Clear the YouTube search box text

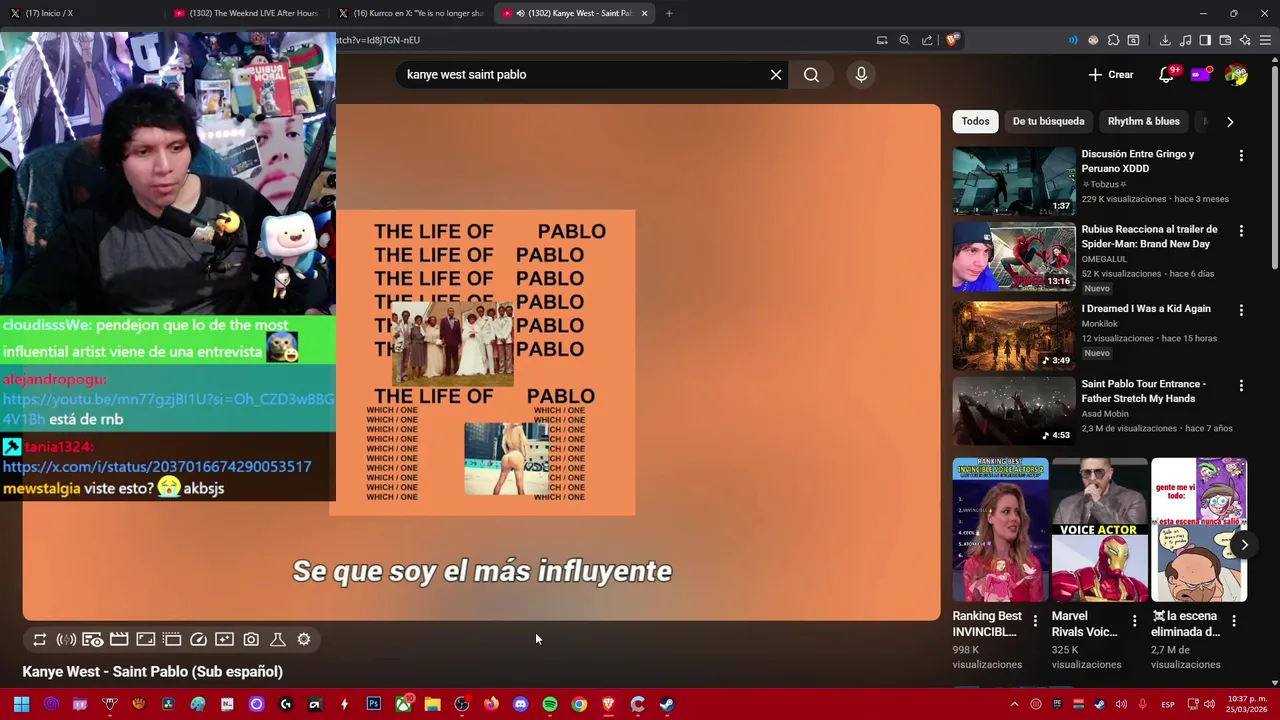(x=776, y=75)
